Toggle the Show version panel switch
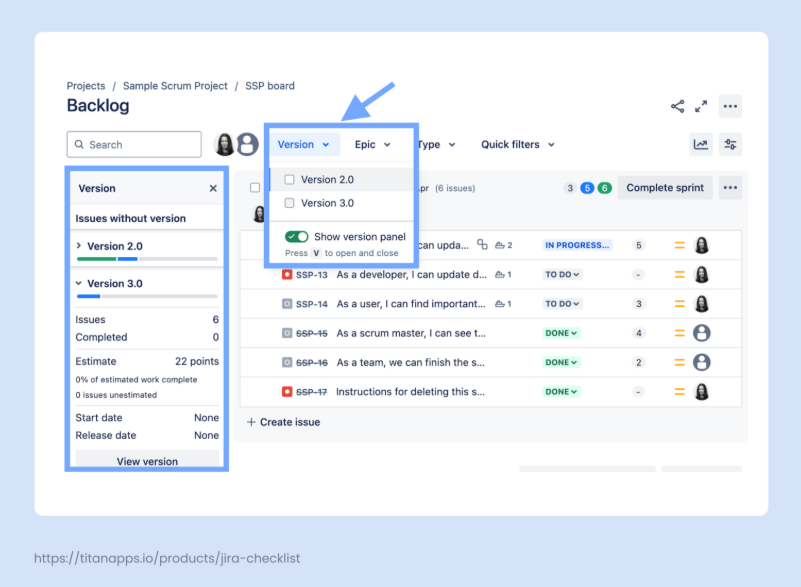Screen dimensions: 801x587 [296, 237]
